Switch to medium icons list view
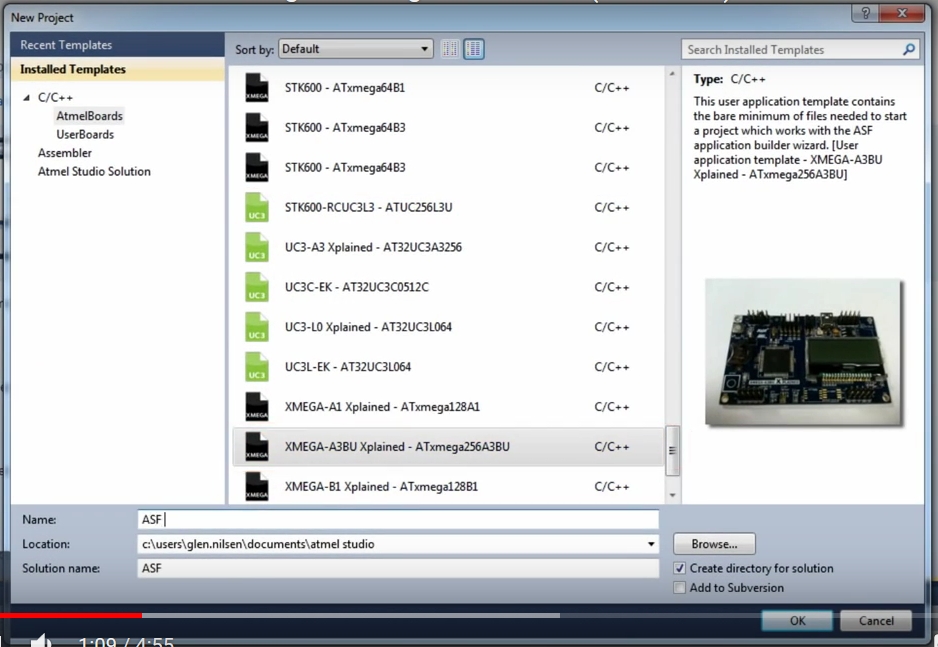This screenshot has width=938, height=647. coord(474,49)
